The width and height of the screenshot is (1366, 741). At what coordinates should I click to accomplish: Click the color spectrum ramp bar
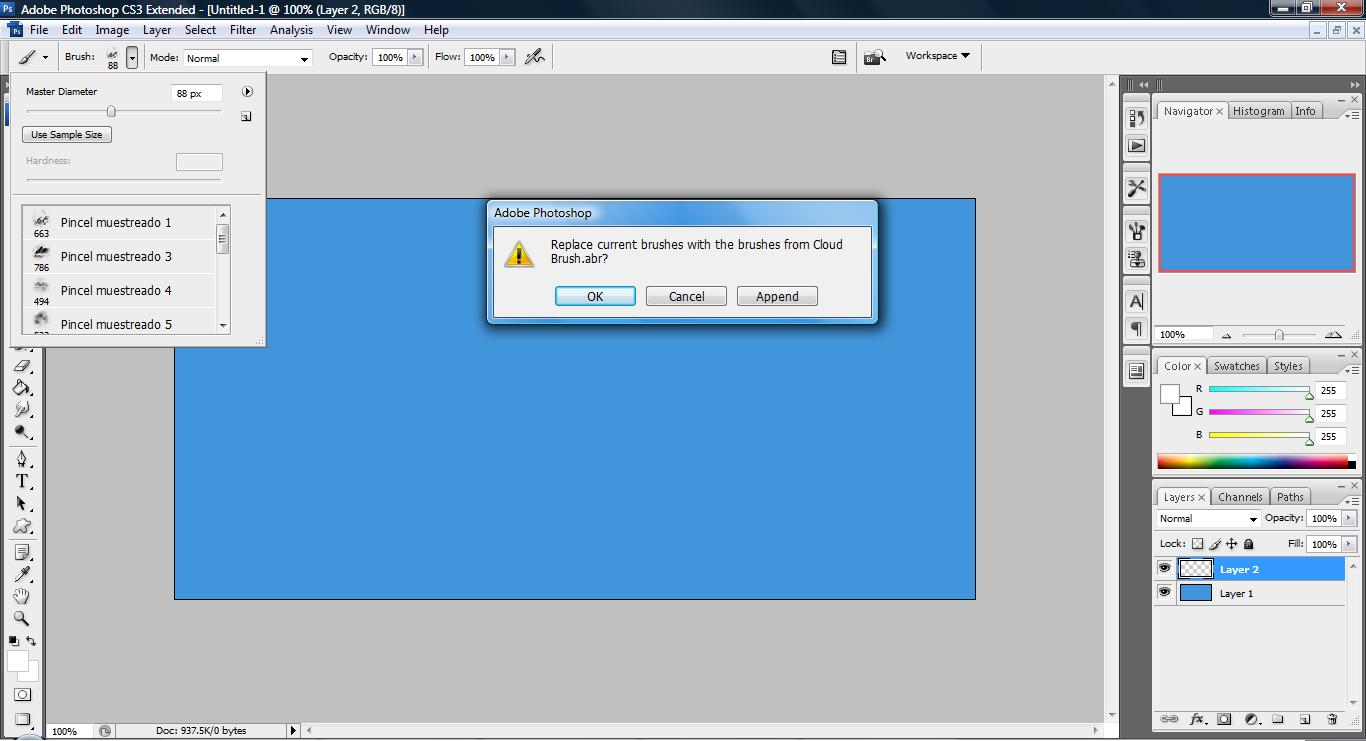(x=1256, y=462)
